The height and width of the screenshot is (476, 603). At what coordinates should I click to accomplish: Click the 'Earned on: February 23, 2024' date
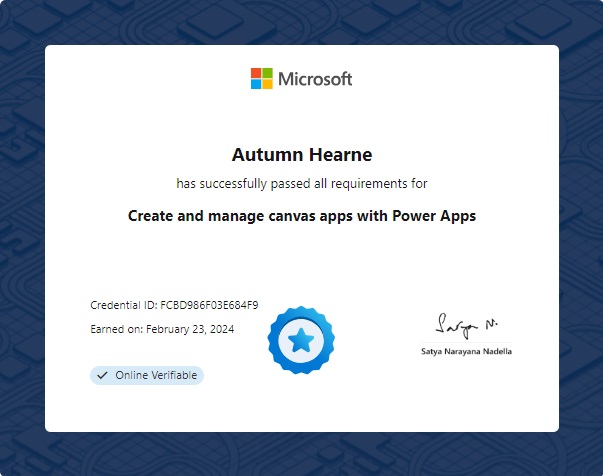(162, 328)
